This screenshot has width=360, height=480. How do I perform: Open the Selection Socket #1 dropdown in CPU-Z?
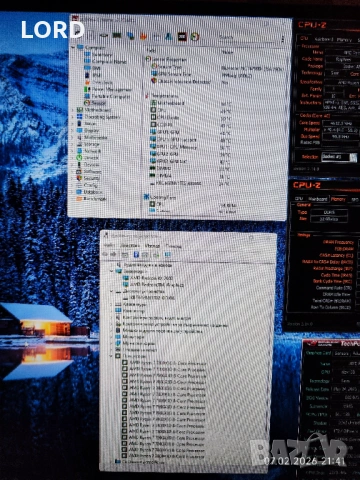point(339,157)
